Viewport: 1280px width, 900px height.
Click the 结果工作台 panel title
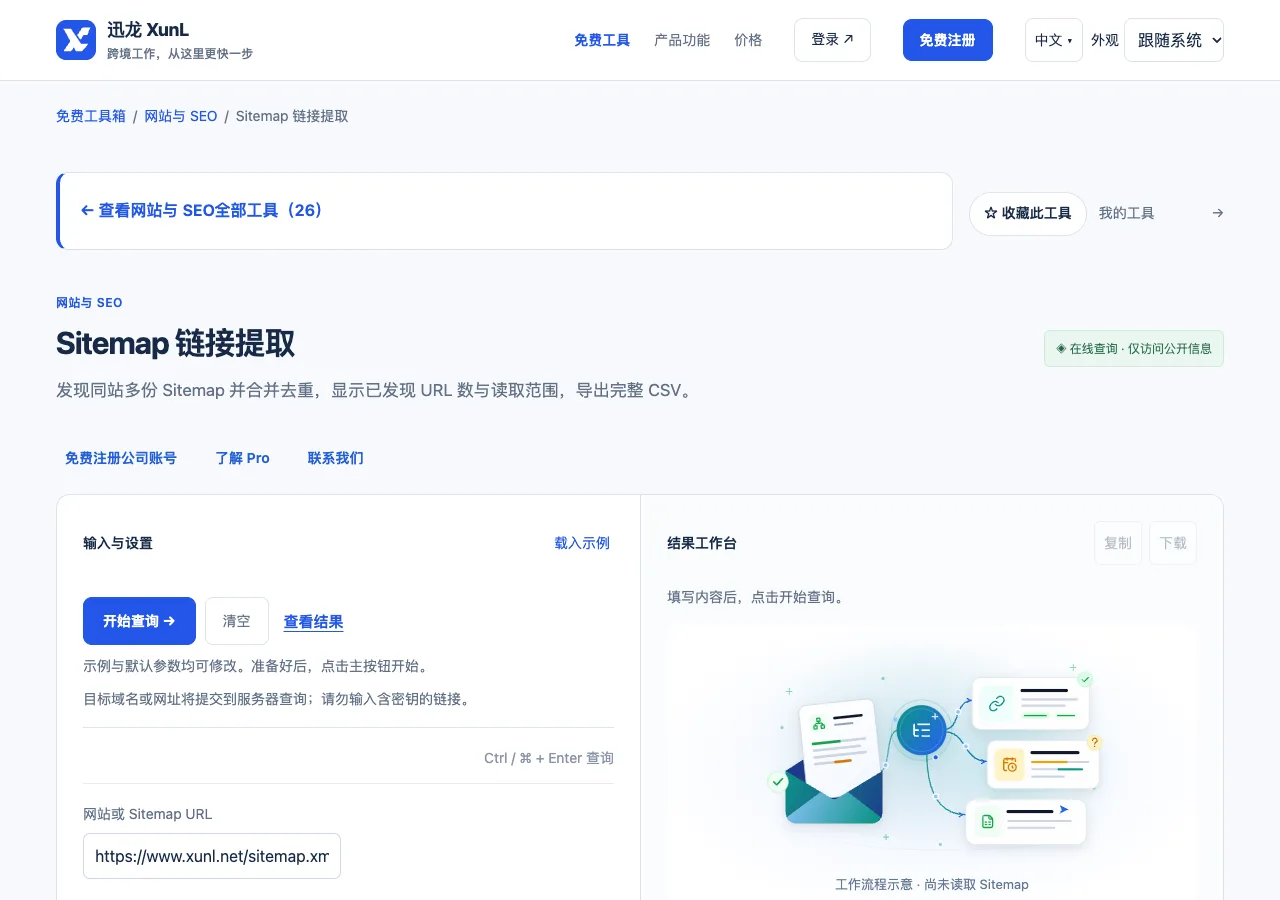click(702, 543)
